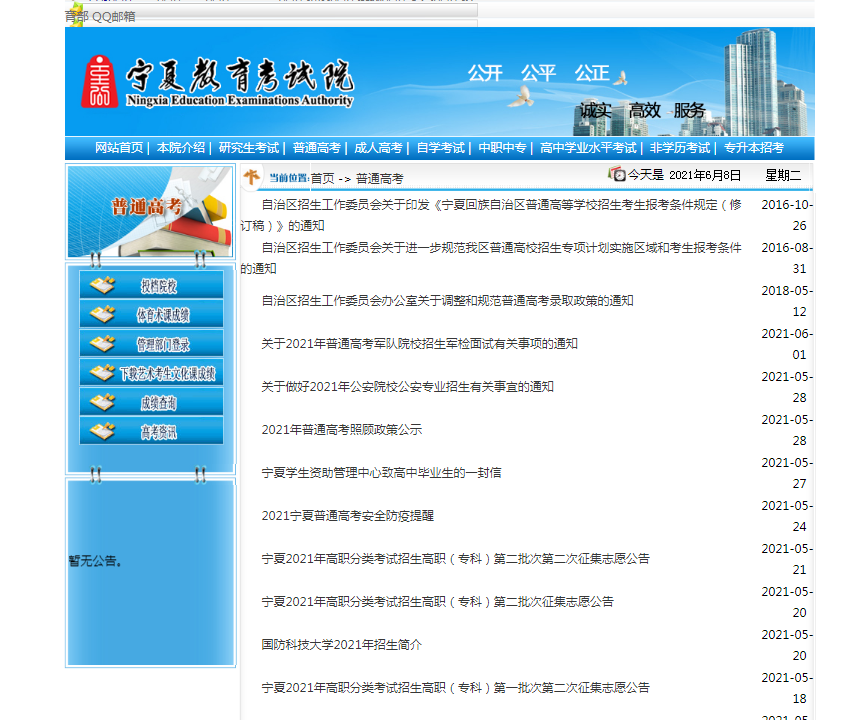The width and height of the screenshot is (864, 720).
Task: Open 自学考试 menu item
Action: pos(440,148)
